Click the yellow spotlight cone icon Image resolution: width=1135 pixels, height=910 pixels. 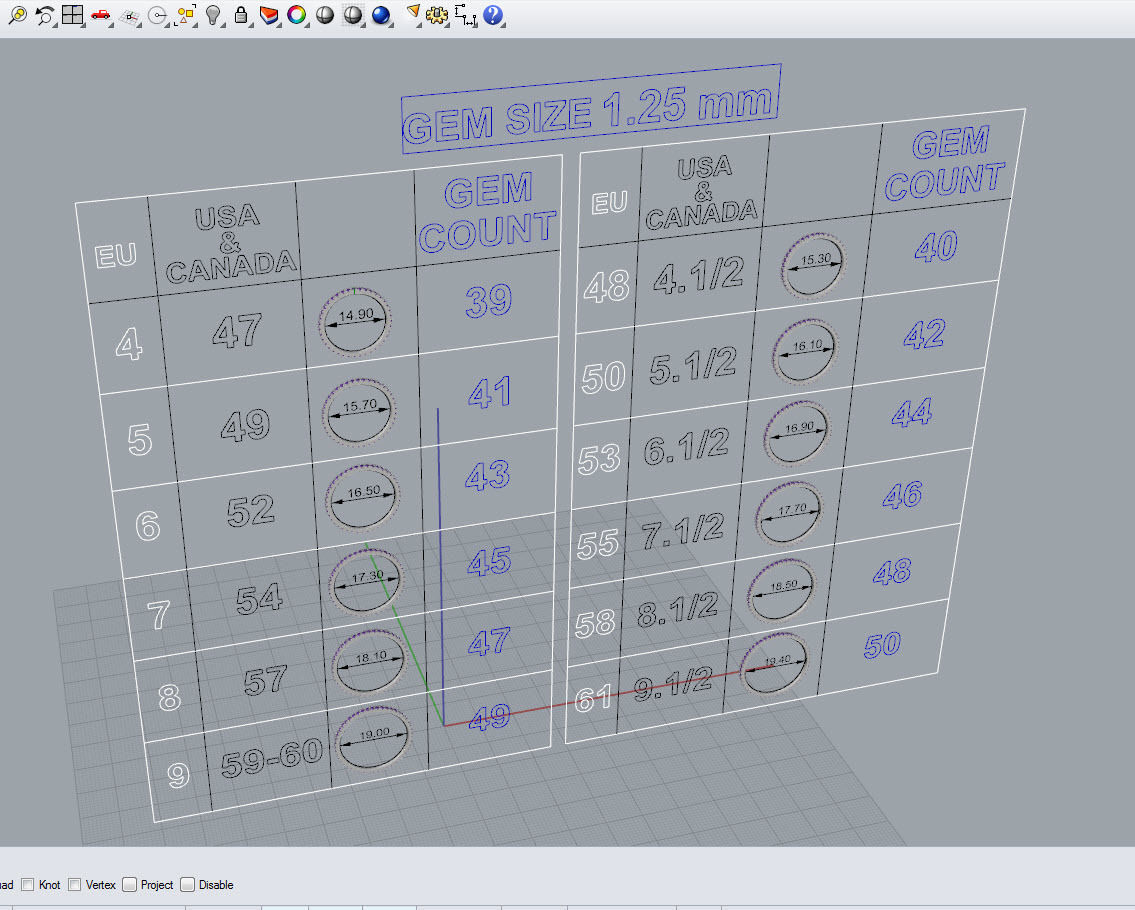coord(413,13)
